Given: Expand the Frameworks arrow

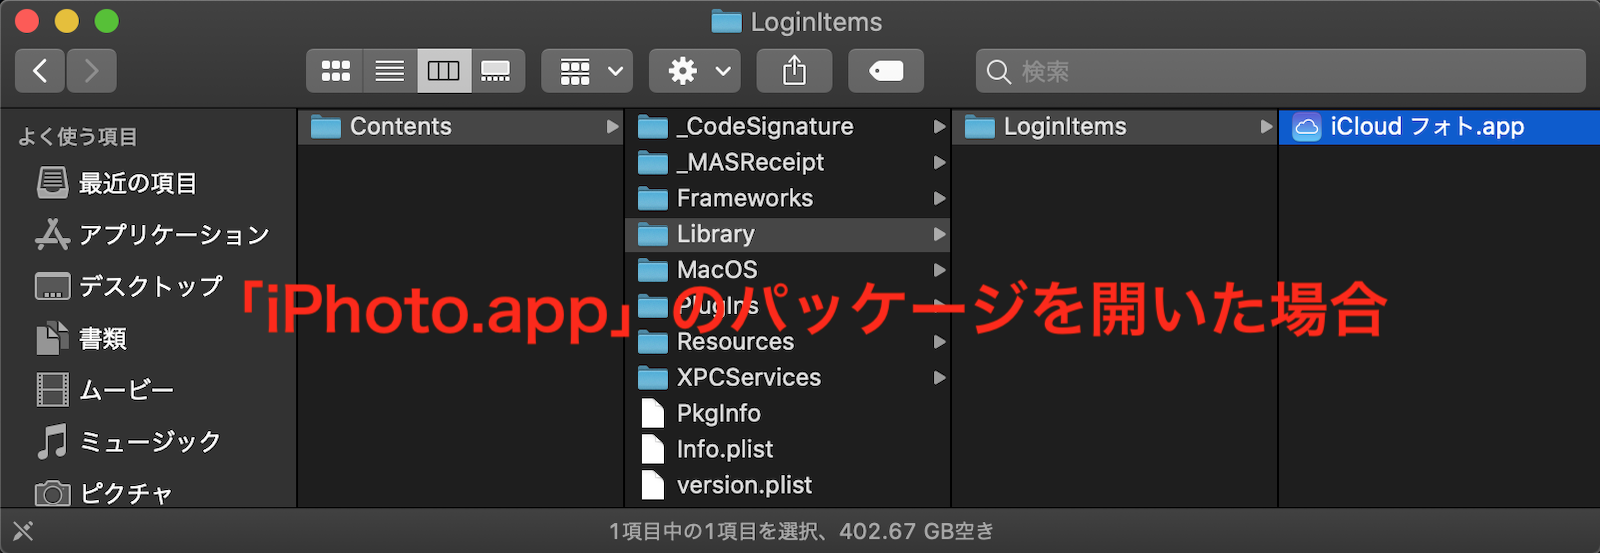Looking at the screenshot, I should [x=939, y=199].
